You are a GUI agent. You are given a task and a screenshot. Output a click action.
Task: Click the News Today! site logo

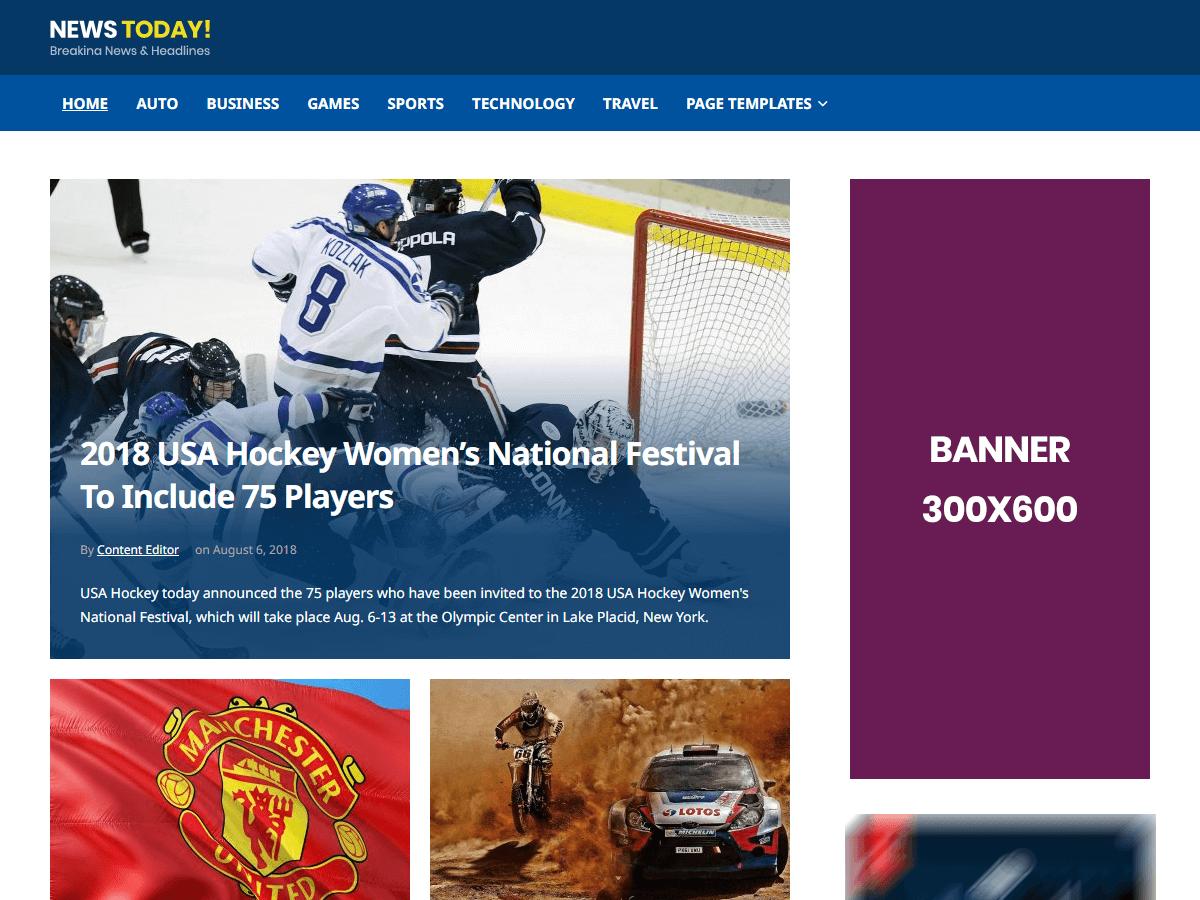pyautogui.click(x=130, y=29)
